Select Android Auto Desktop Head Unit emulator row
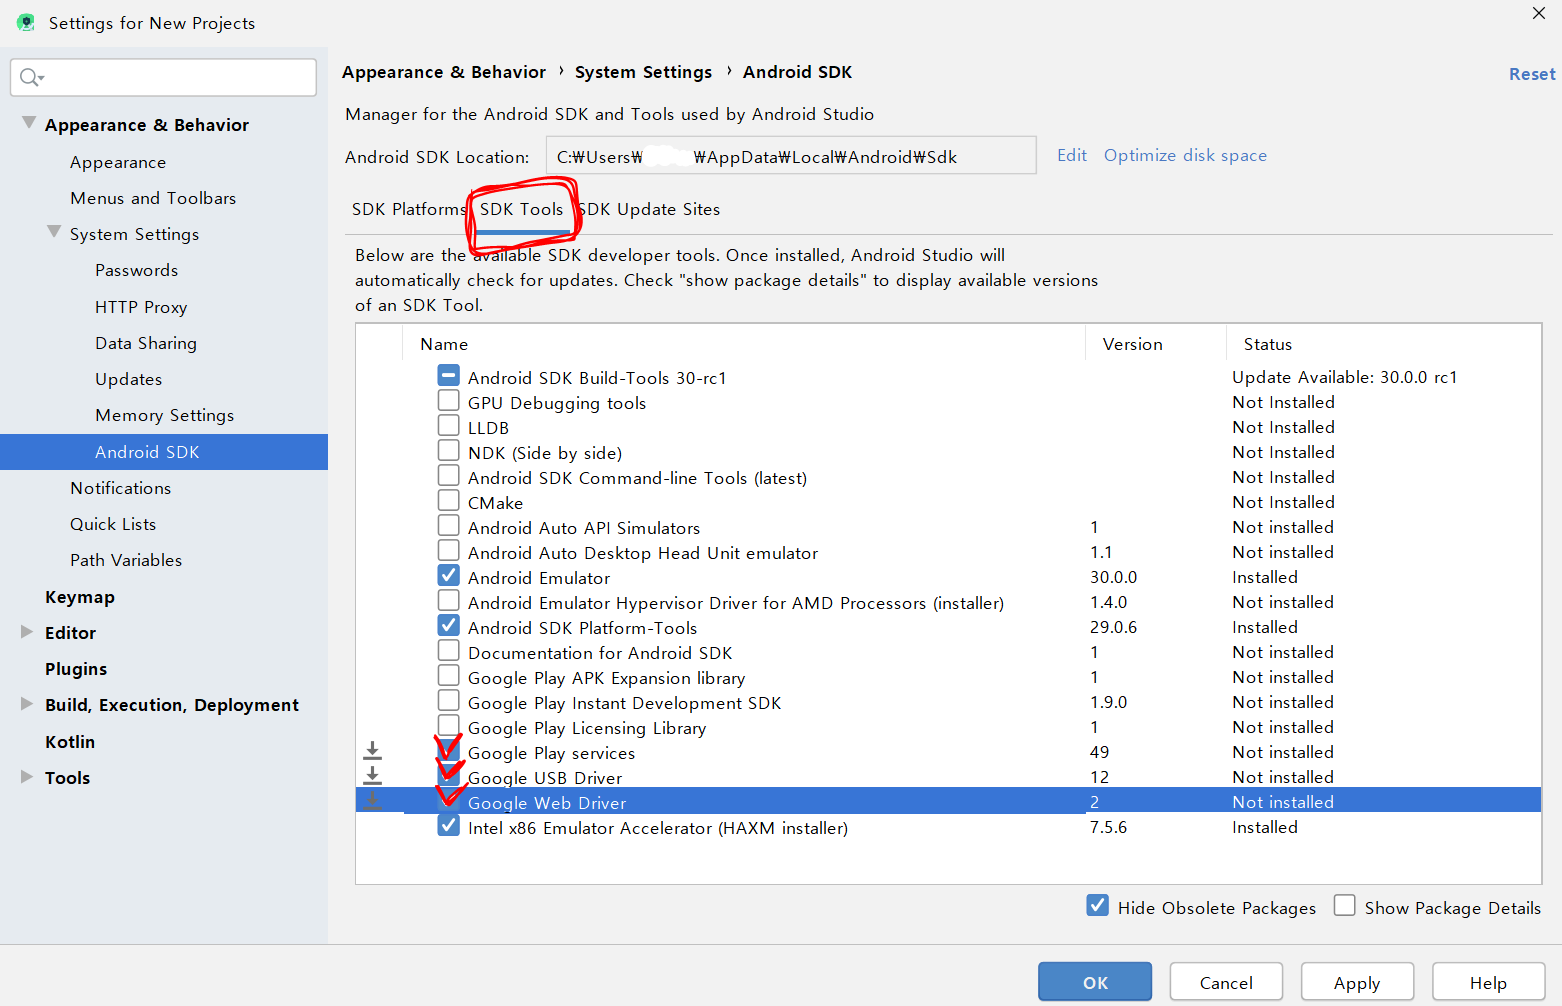1562x1006 pixels. click(948, 552)
